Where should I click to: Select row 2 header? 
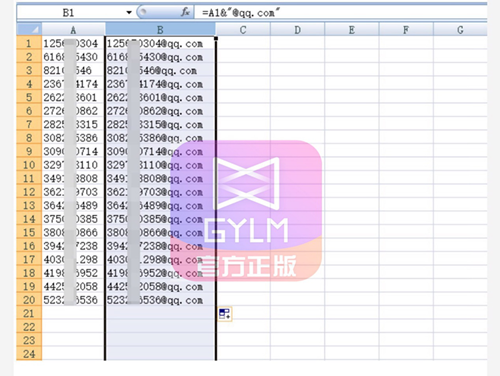pyautogui.click(x=29, y=57)
